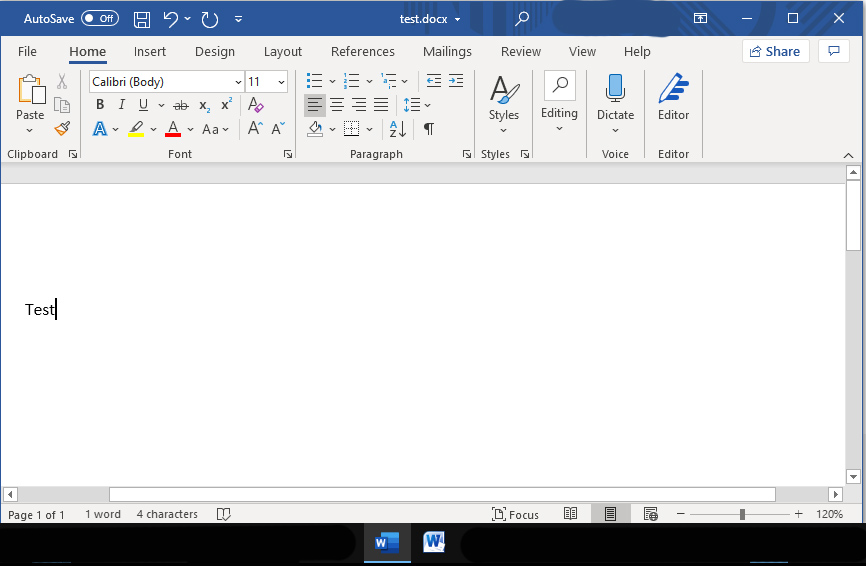The image size is (866, 566).
Task: Sort text with A-Z icon
Action: coord(398,129)
